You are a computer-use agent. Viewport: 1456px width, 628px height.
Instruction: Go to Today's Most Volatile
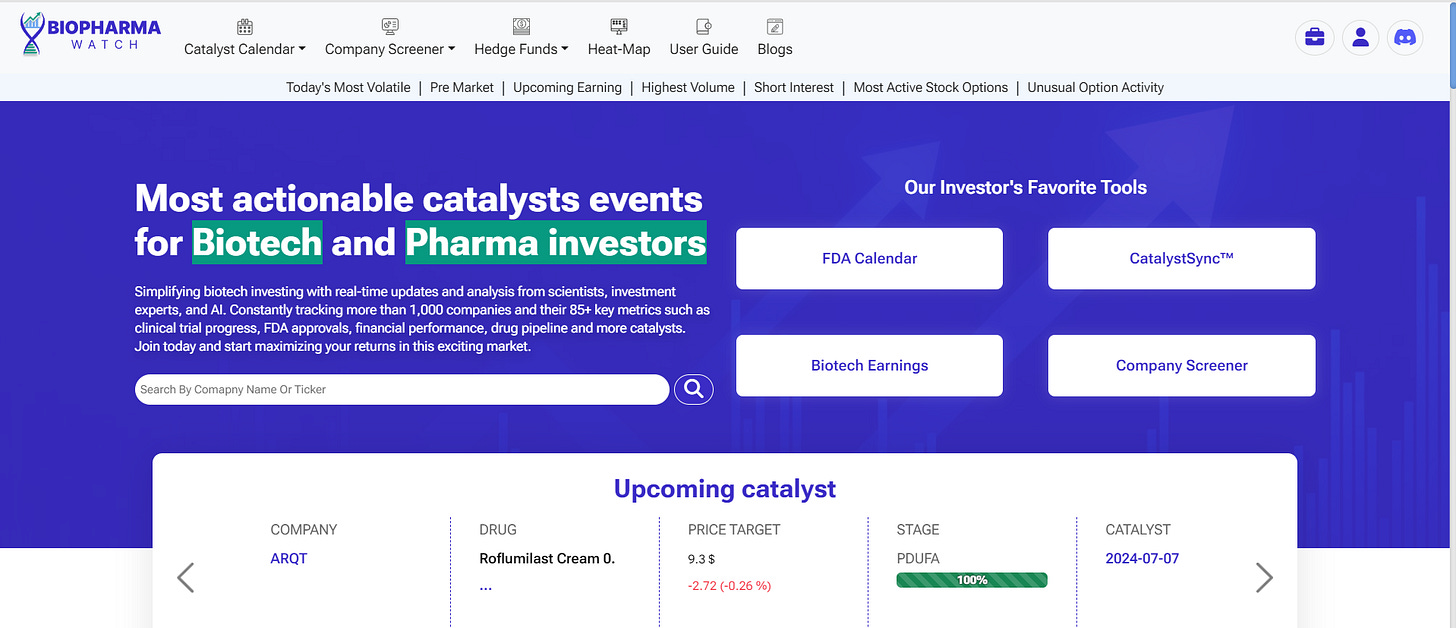pos(348,87)
